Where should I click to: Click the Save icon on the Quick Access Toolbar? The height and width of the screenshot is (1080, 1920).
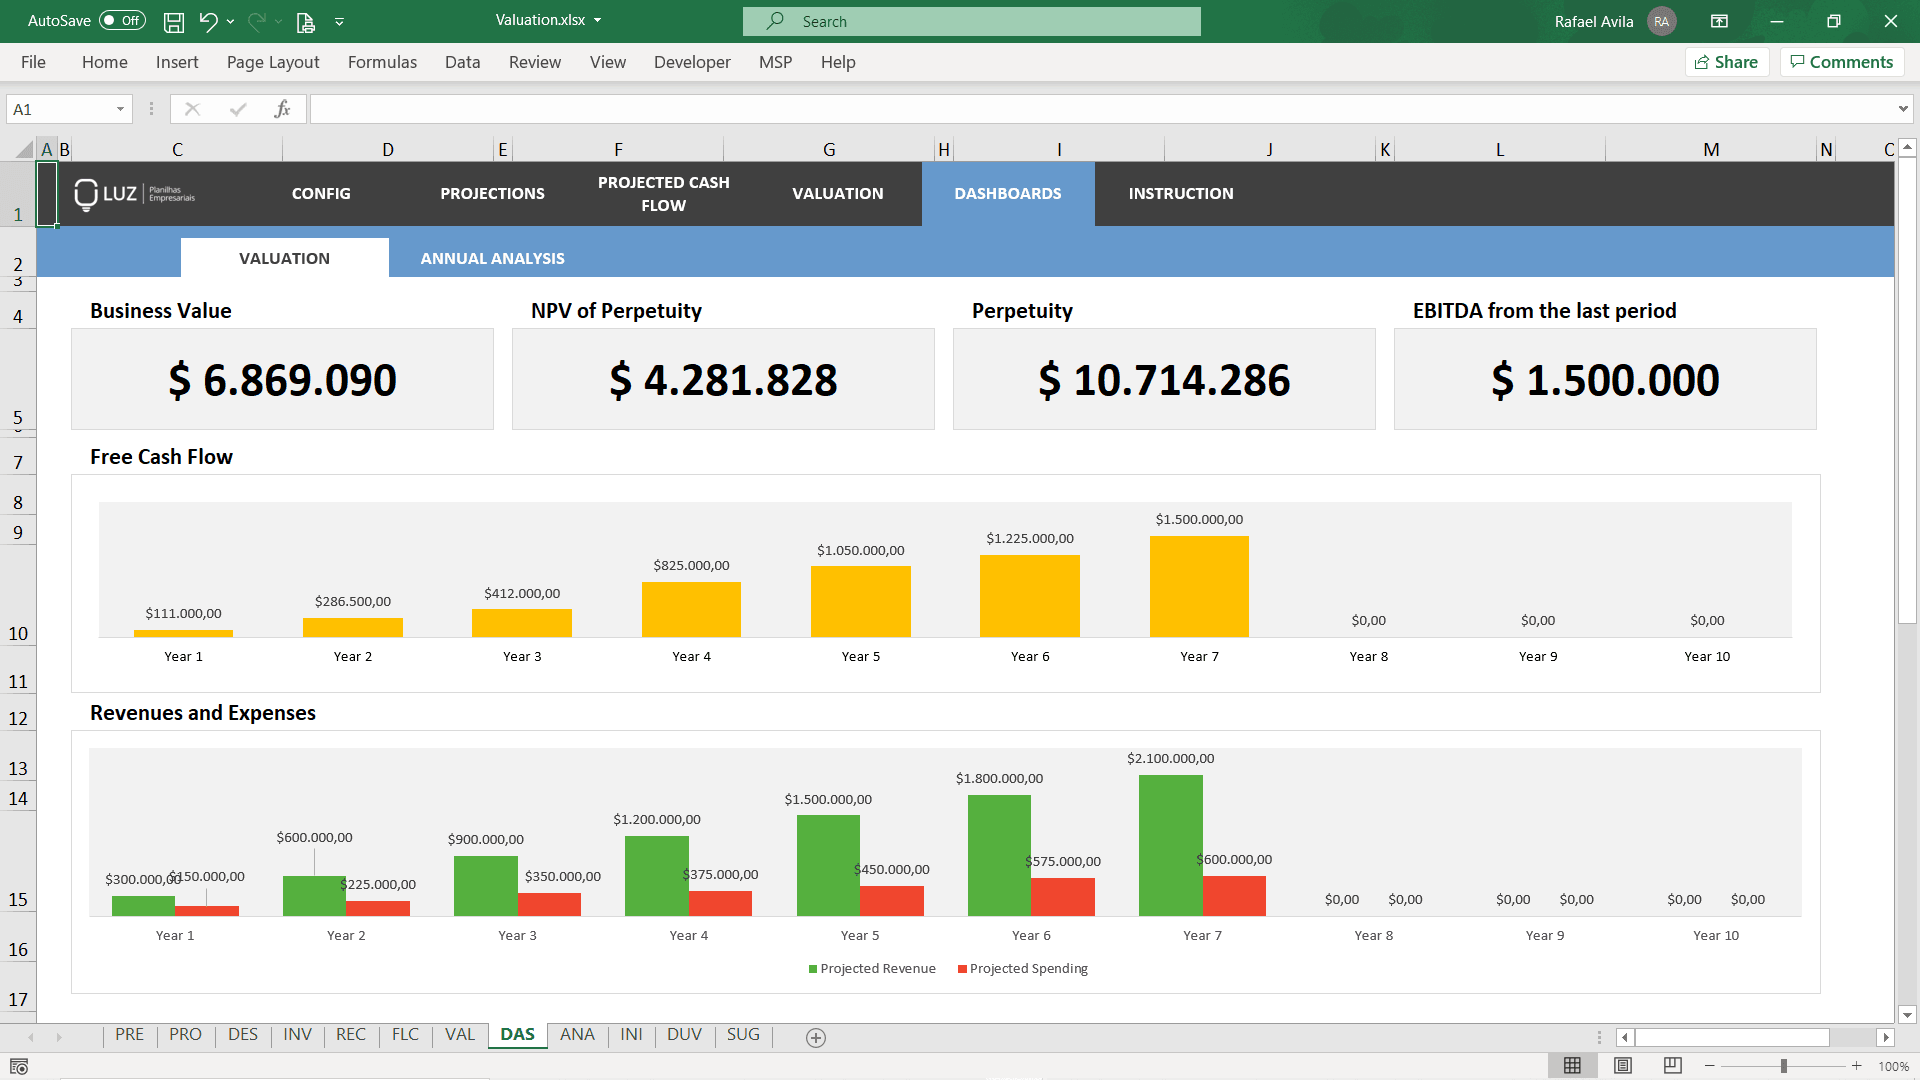click(173, 21)
